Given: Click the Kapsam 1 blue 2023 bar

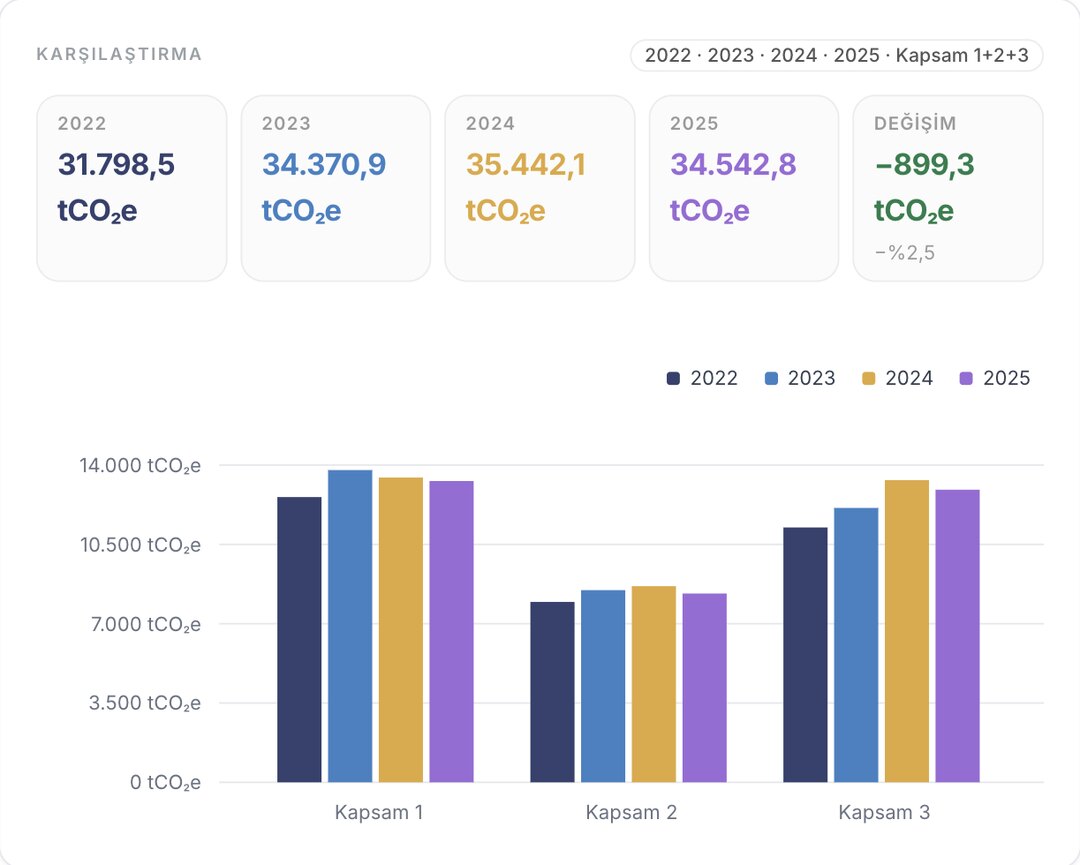Looking at the screenshot, I should [350, 626].
